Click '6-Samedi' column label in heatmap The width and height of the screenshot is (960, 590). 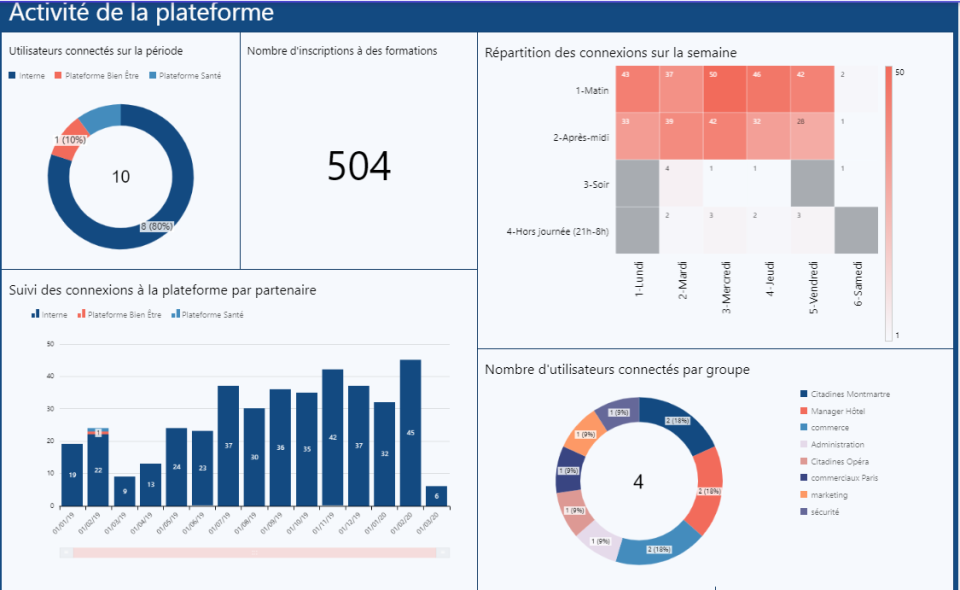tap(858, 284)
